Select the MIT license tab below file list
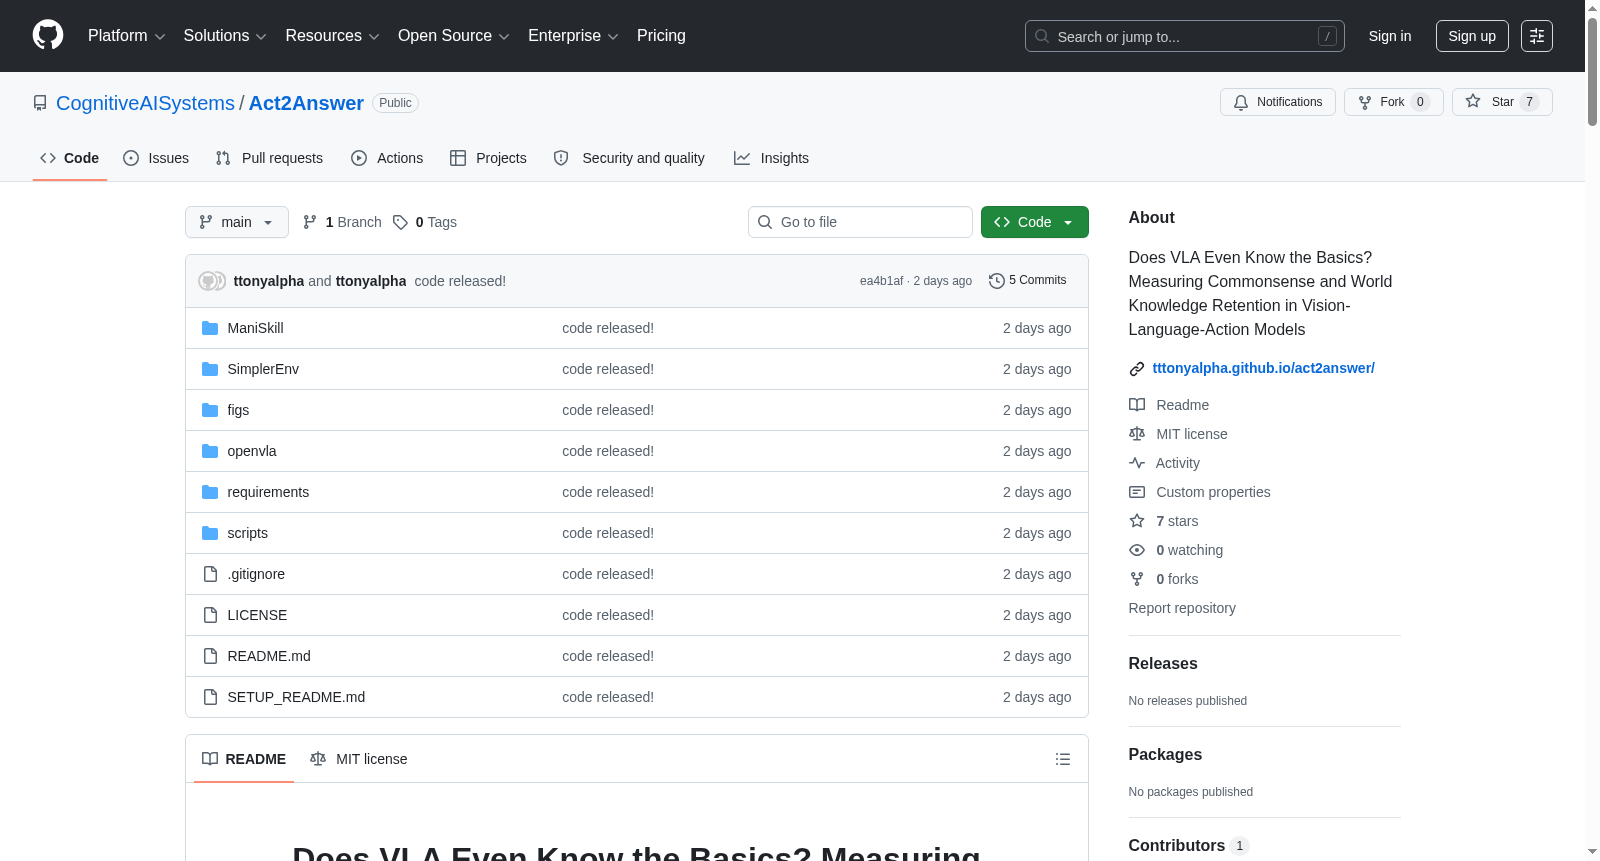This screenshot has width=1600, height=861. click(x=358, y=759)
